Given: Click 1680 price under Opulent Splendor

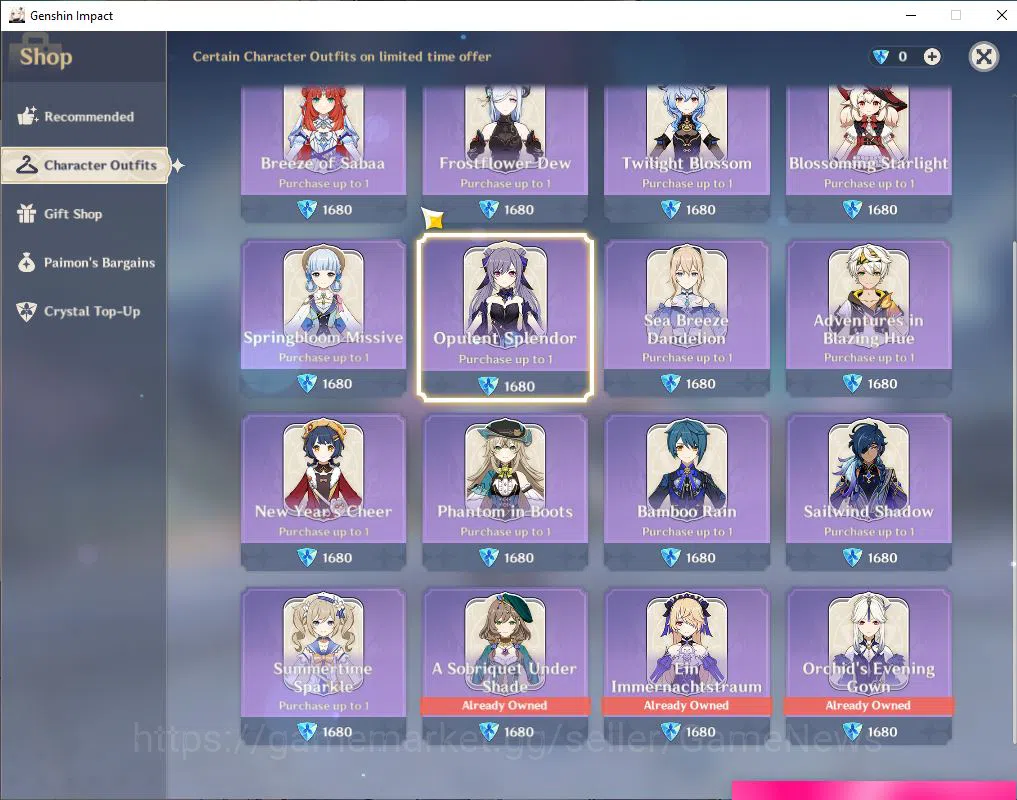Looking at the screenshot, I should 520,386.
